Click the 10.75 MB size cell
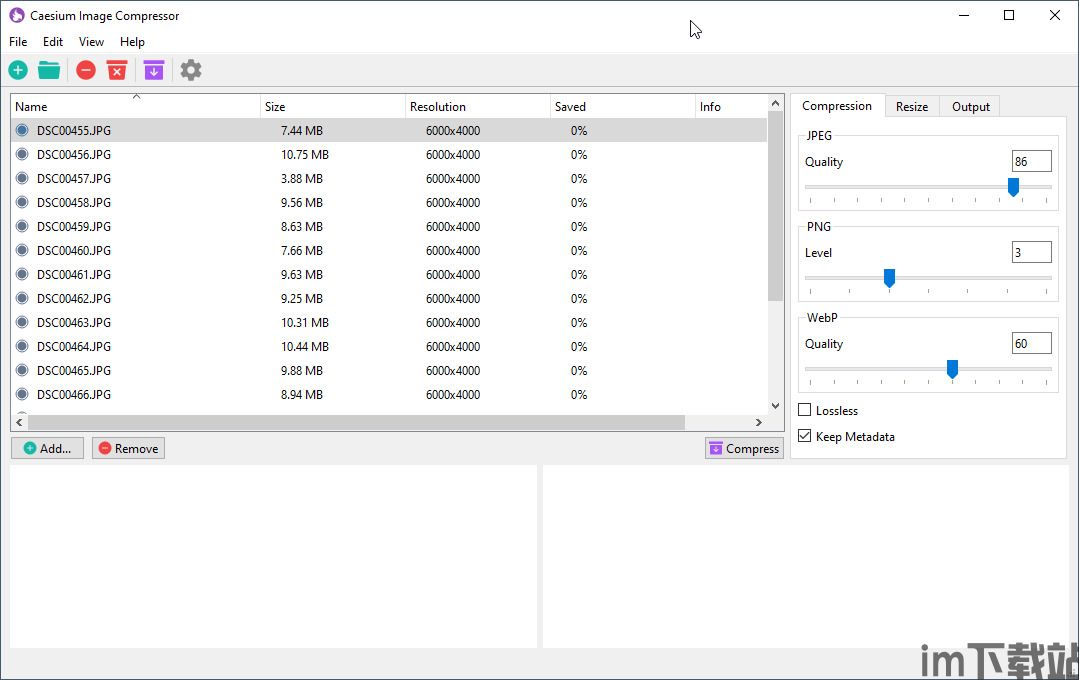This screenshot has width=1079, height=680. coord(305,154)
